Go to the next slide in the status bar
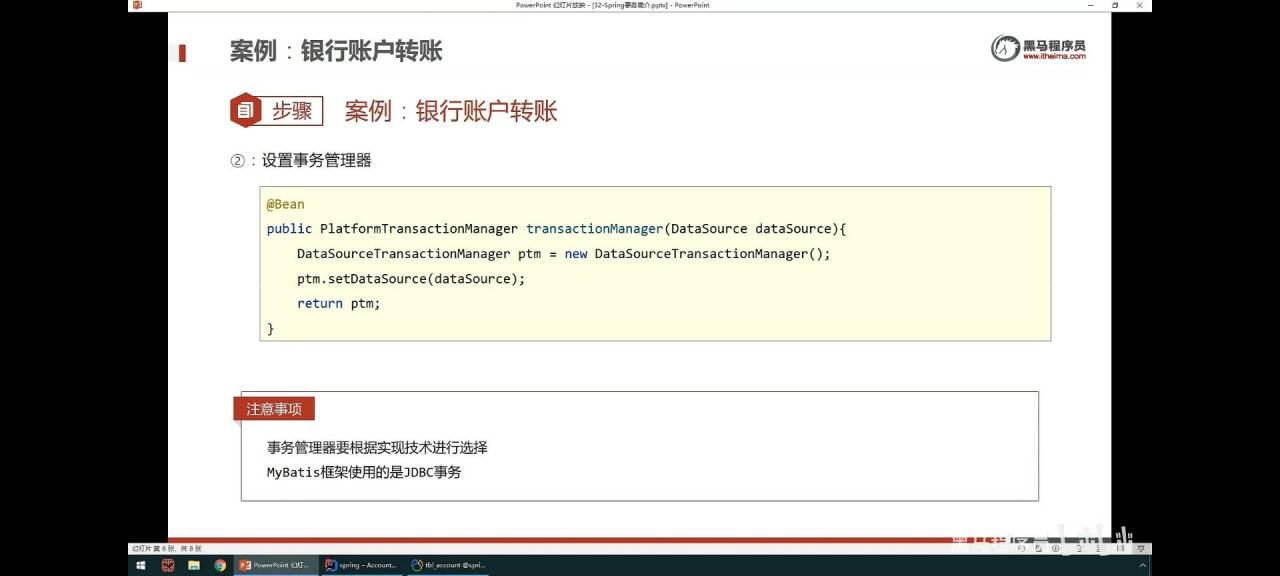 [x=1055, y=548]
